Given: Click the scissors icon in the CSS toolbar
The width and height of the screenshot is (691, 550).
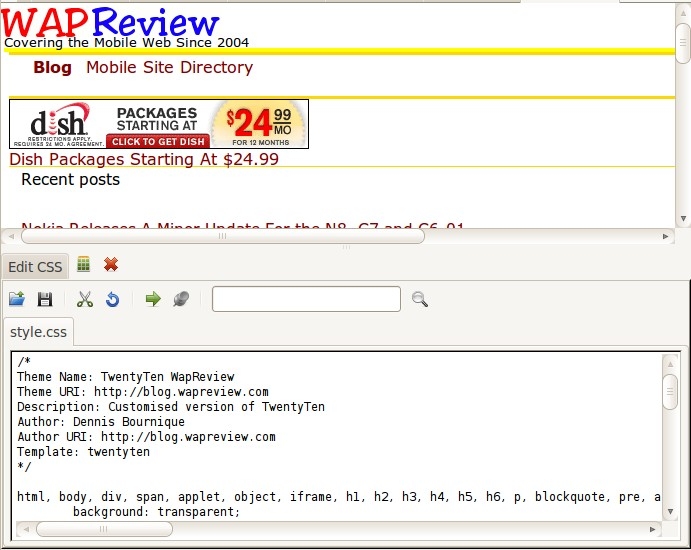Looking at the screenshot, I should point(85,299).
